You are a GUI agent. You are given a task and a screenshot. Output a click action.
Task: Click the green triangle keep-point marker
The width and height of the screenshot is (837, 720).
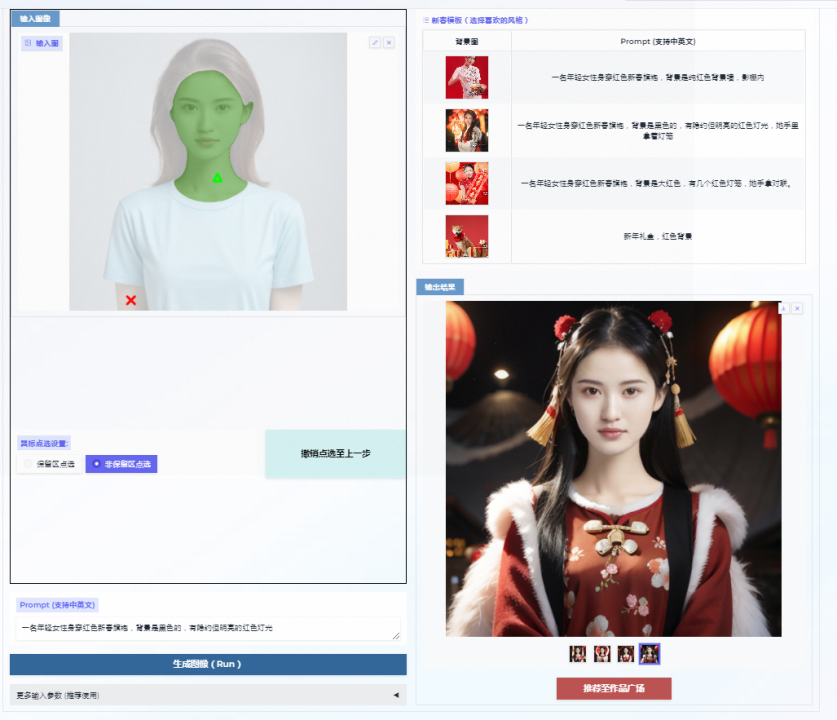[x=217, y=178]
